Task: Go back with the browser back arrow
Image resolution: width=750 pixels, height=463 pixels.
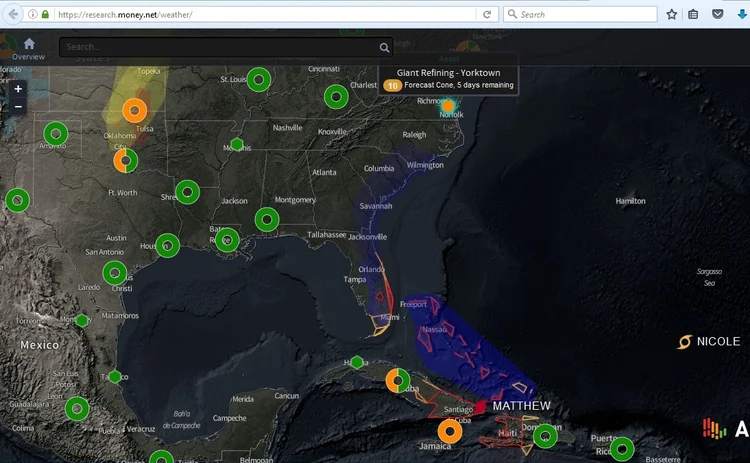Action: pyautogui.click(x=13, y=14)
